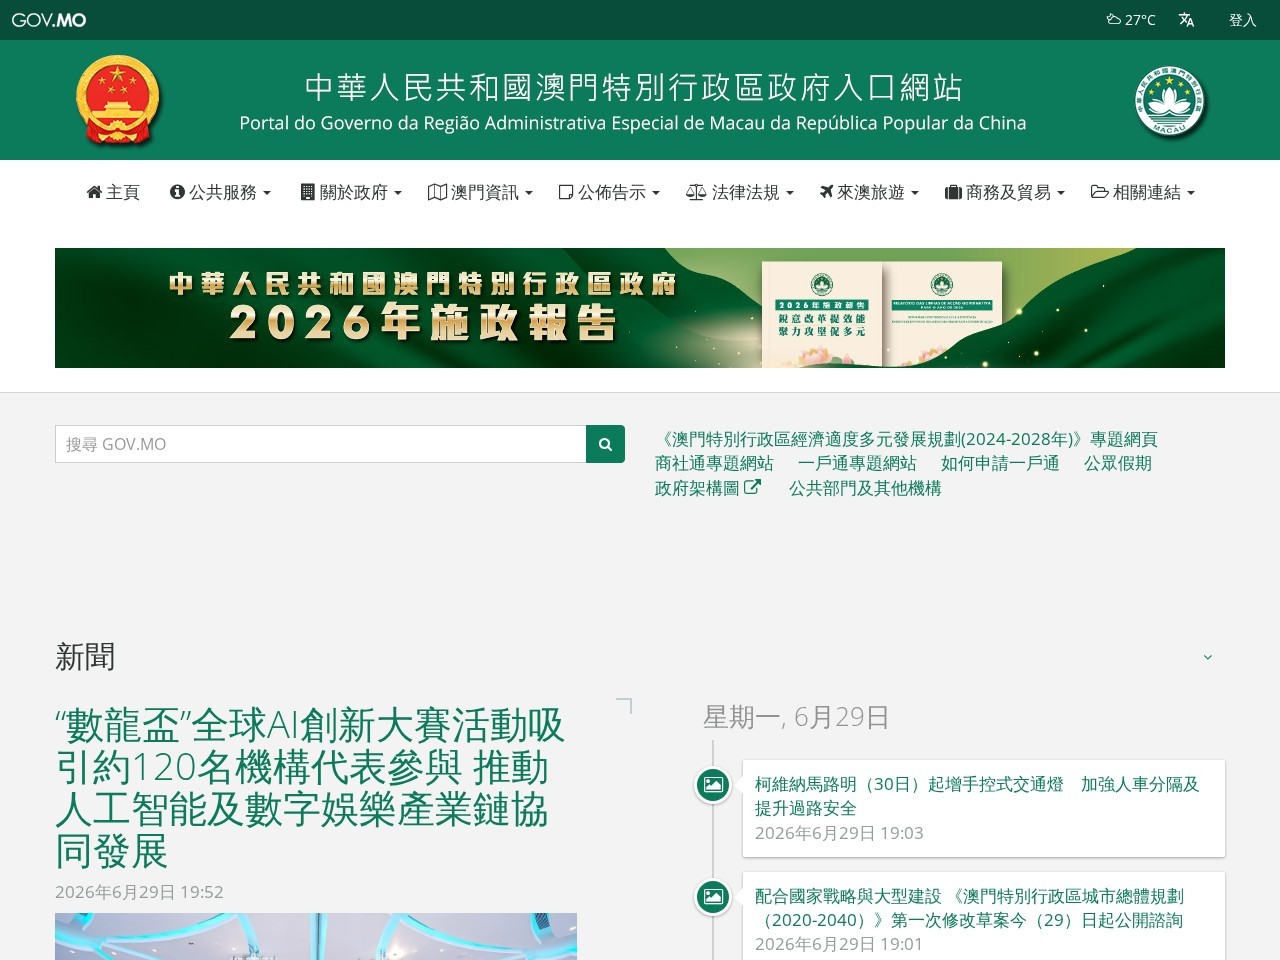
Task: Expand the 澳門資訊 menu
Action: [x=480, y=192]
